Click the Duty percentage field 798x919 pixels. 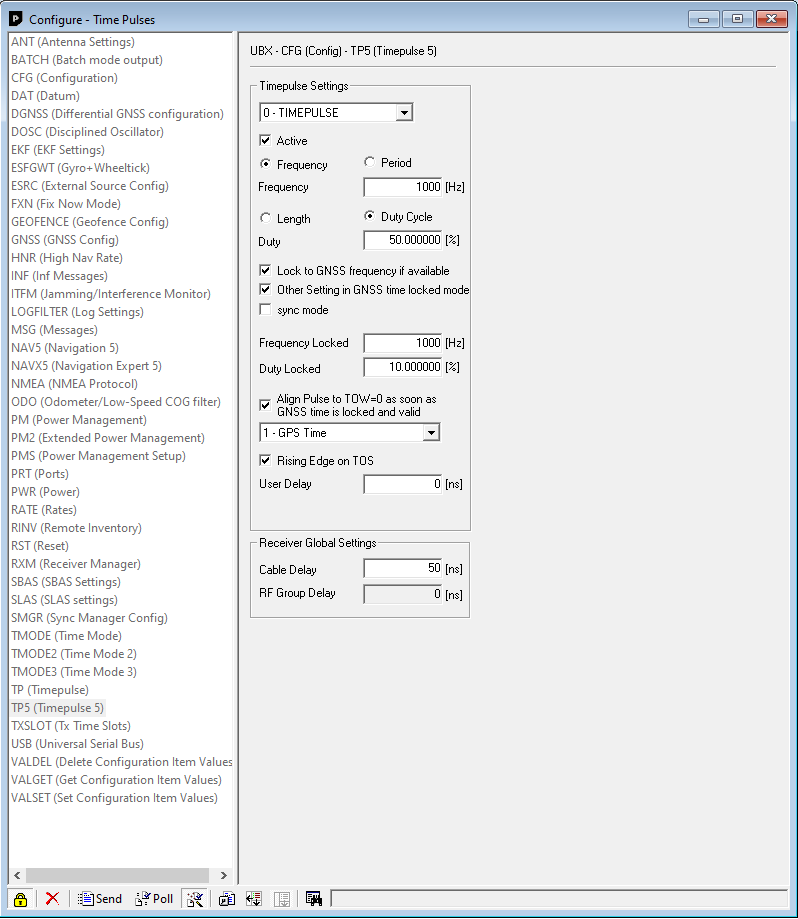403,240
